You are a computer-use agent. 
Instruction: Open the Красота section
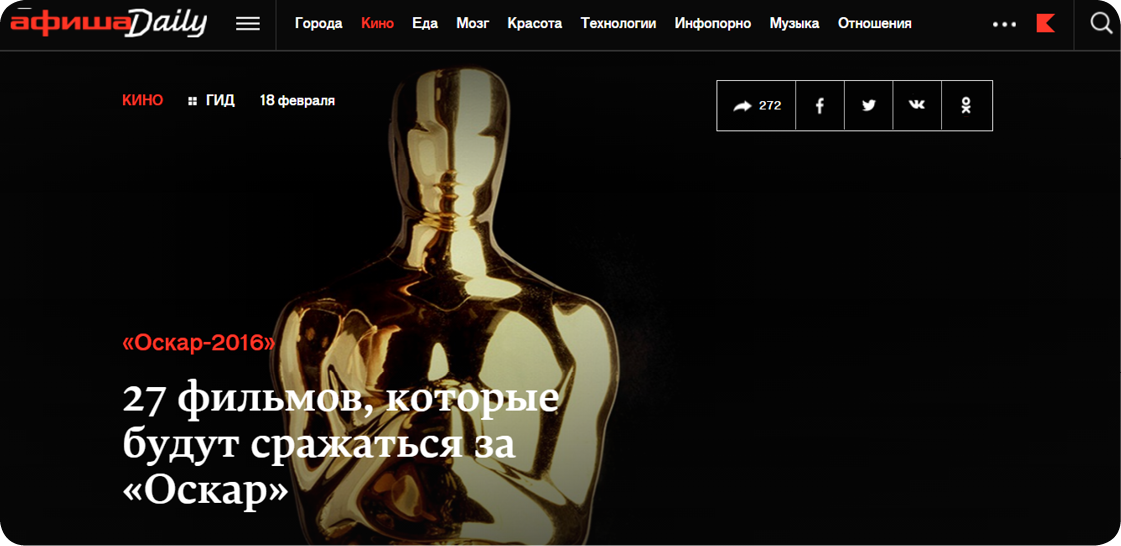coord(534,23)
